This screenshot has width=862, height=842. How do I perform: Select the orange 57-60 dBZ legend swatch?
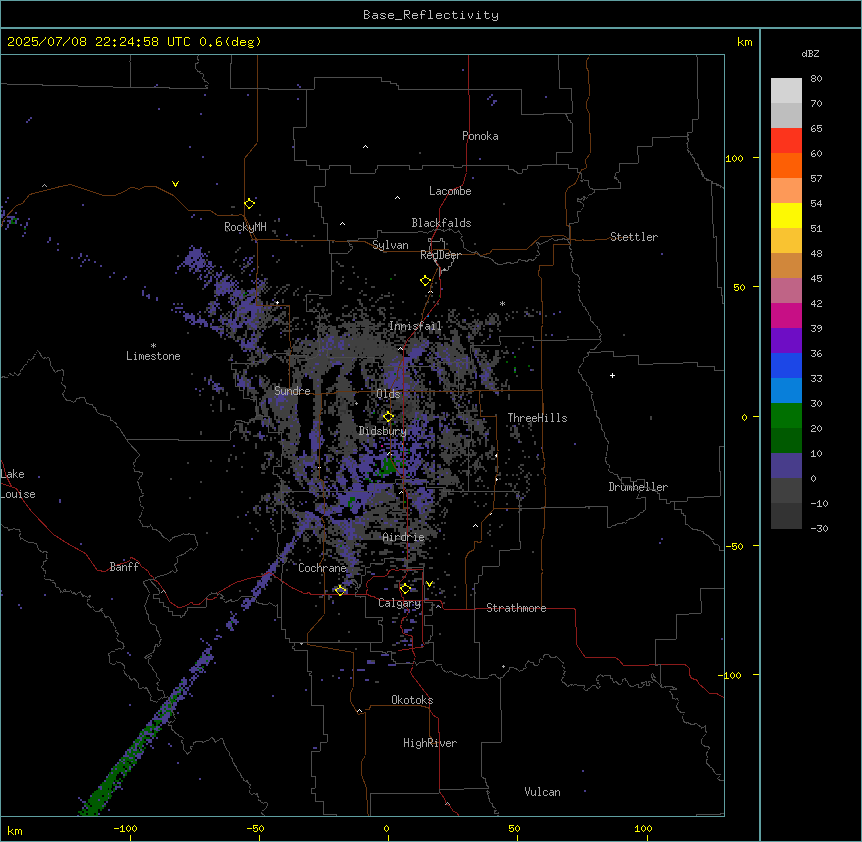click(x=786, y=165)
